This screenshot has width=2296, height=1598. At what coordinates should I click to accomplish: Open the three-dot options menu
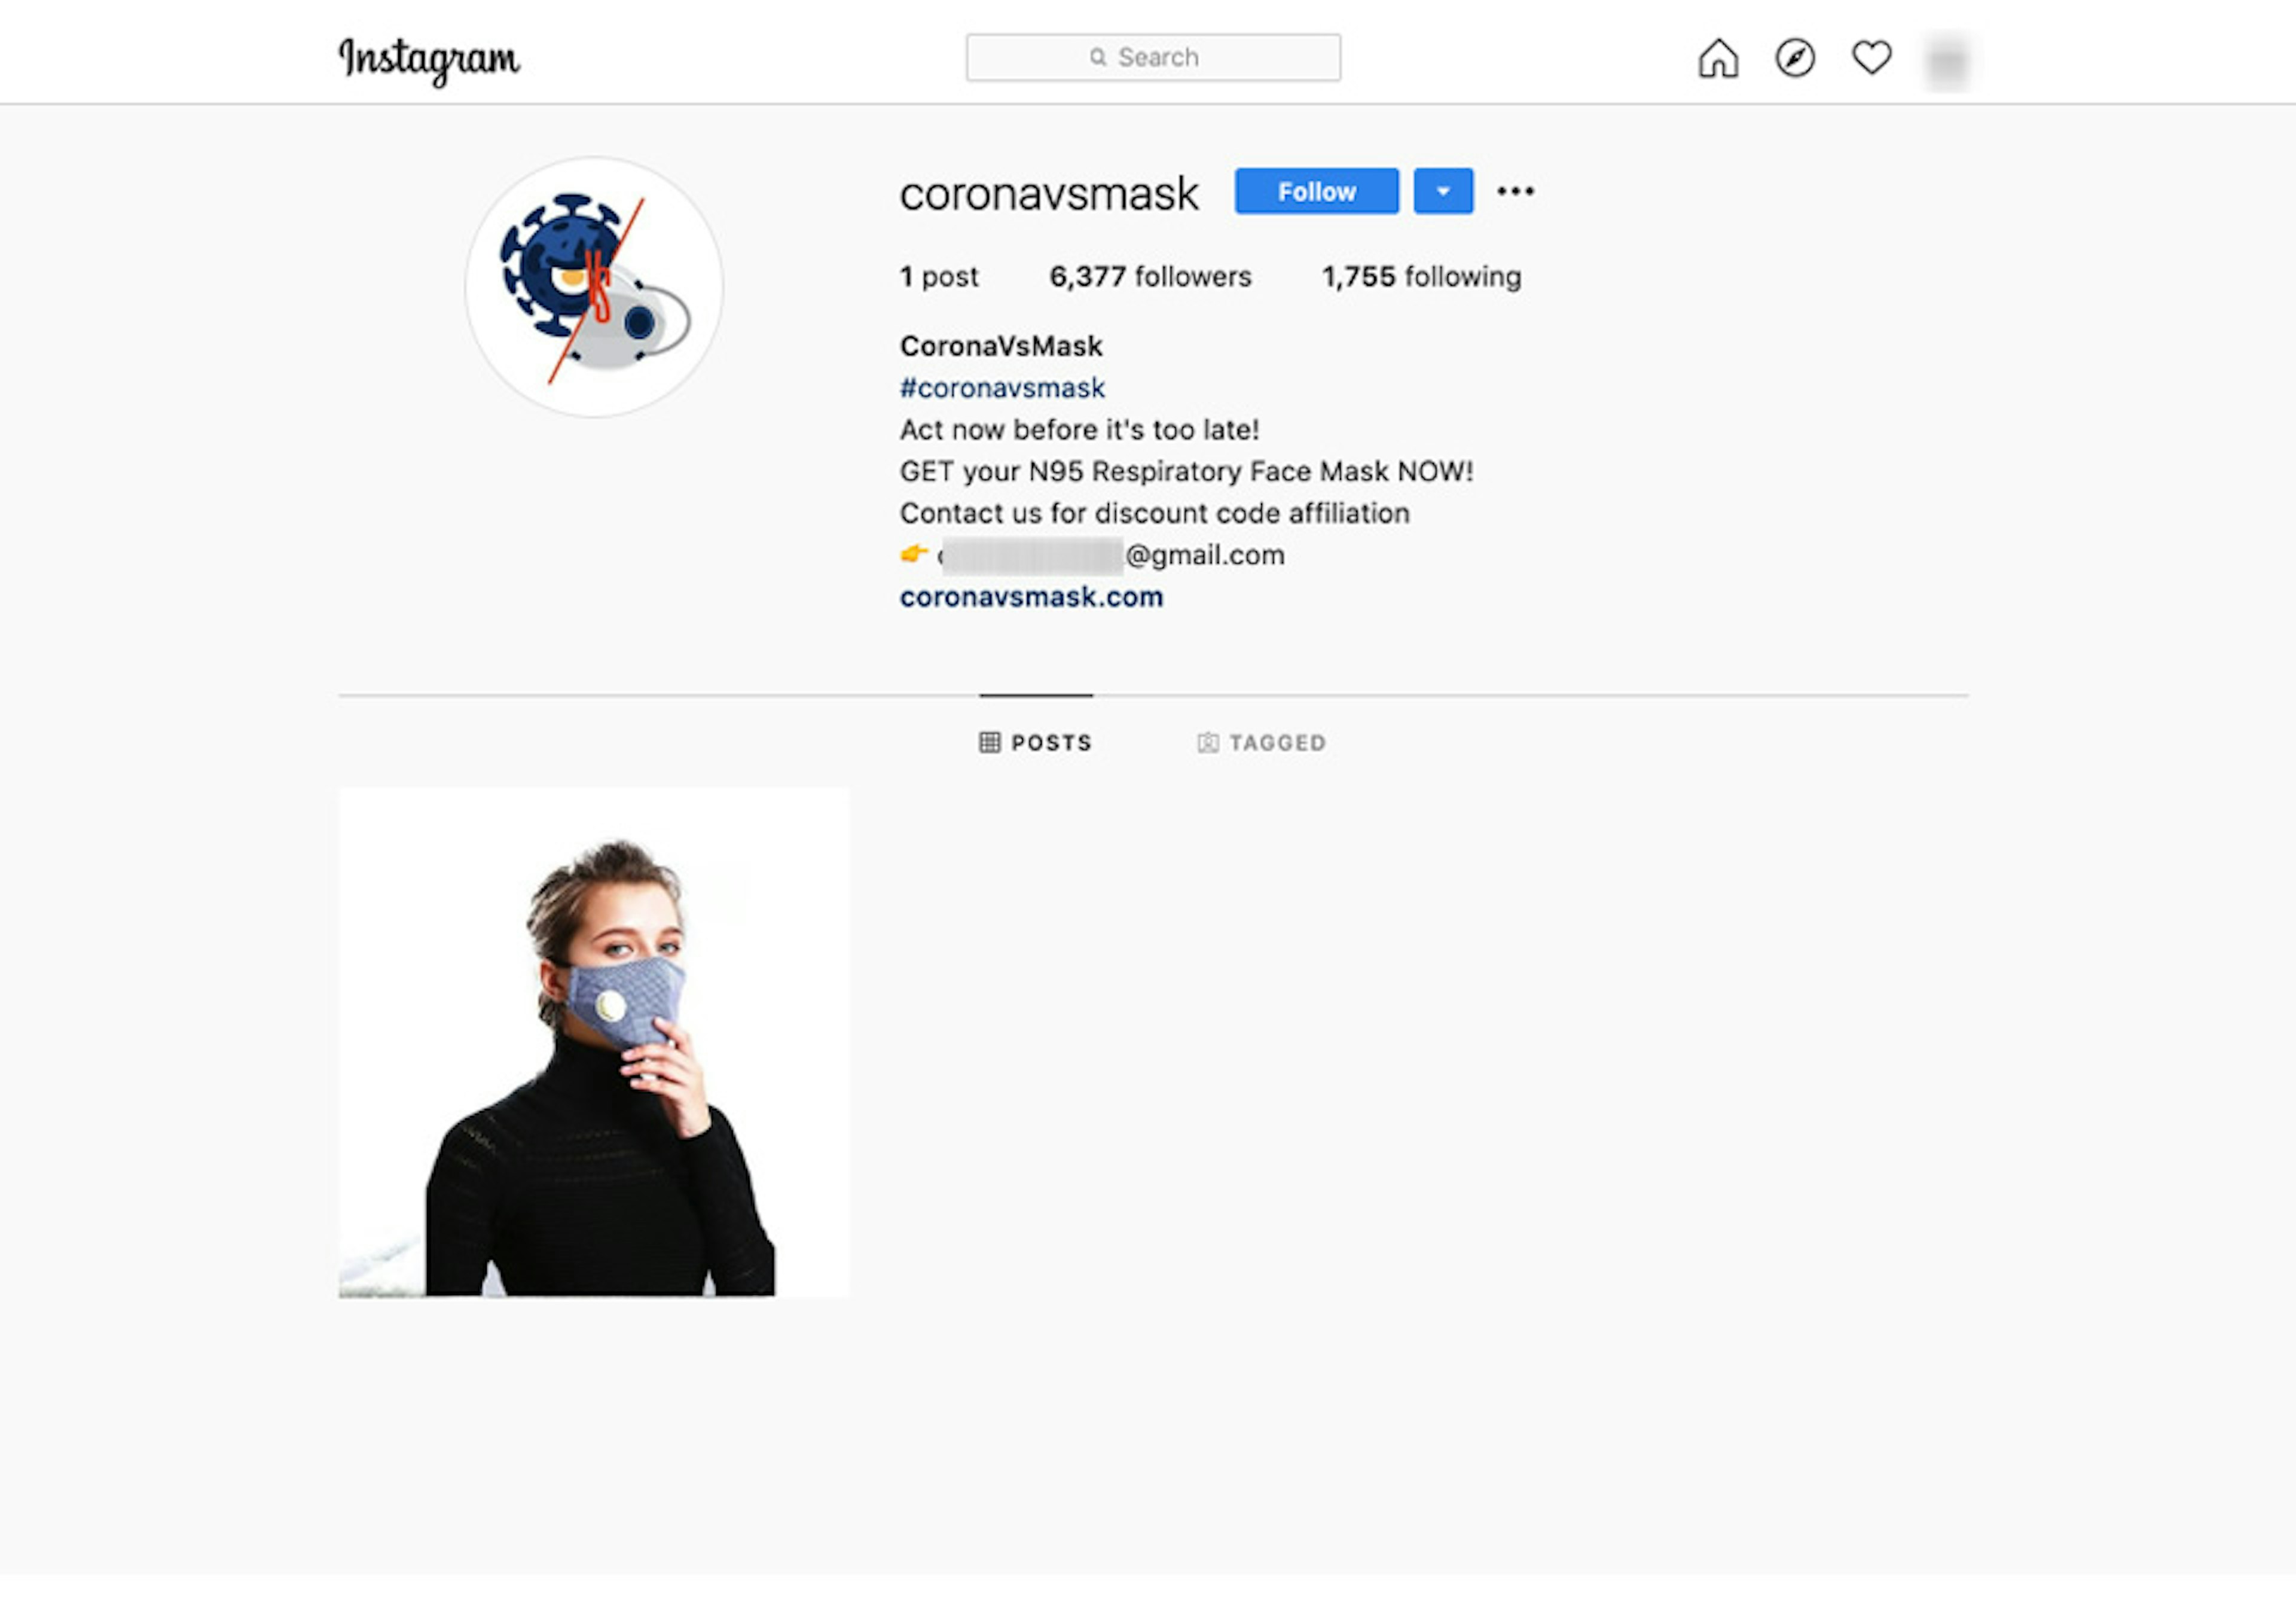point(1515,191)
